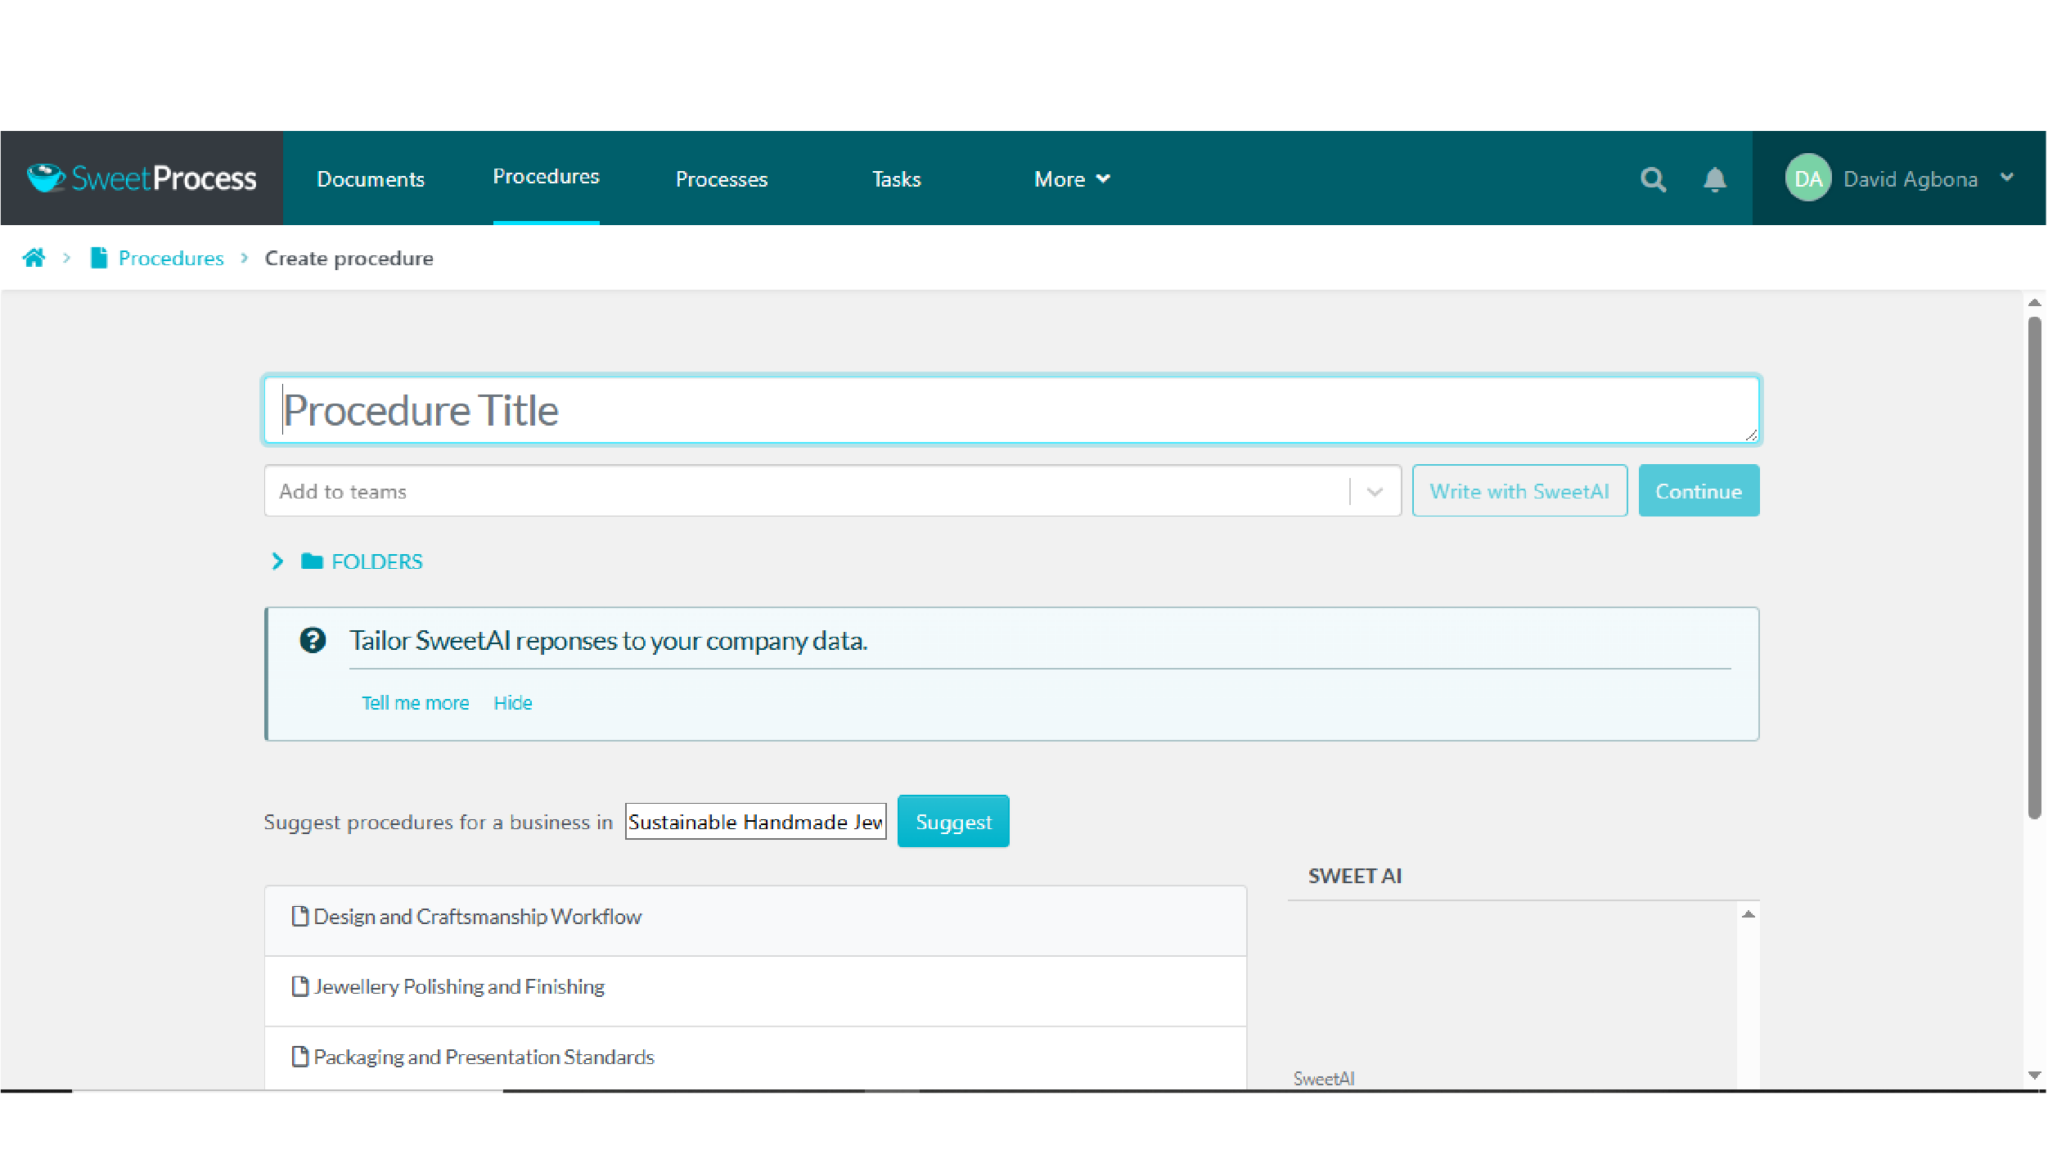Click document icon beside Design and Craftsmanship Workflow
Image resolution: width=2048 pixels, height=1150 pixels.
pyautogui.click(x=300, y=916)
